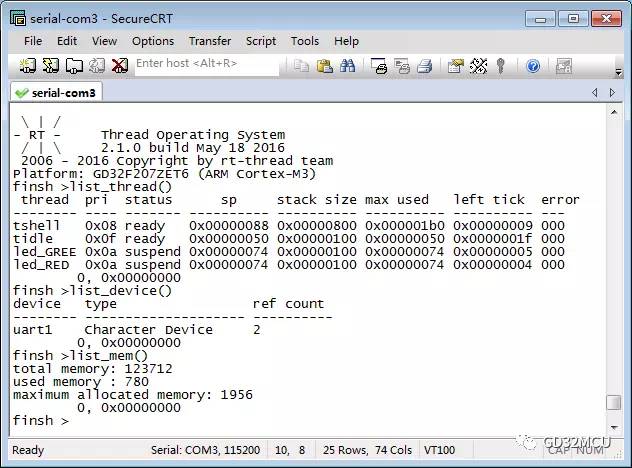Open the Script menu

point(261,41)
